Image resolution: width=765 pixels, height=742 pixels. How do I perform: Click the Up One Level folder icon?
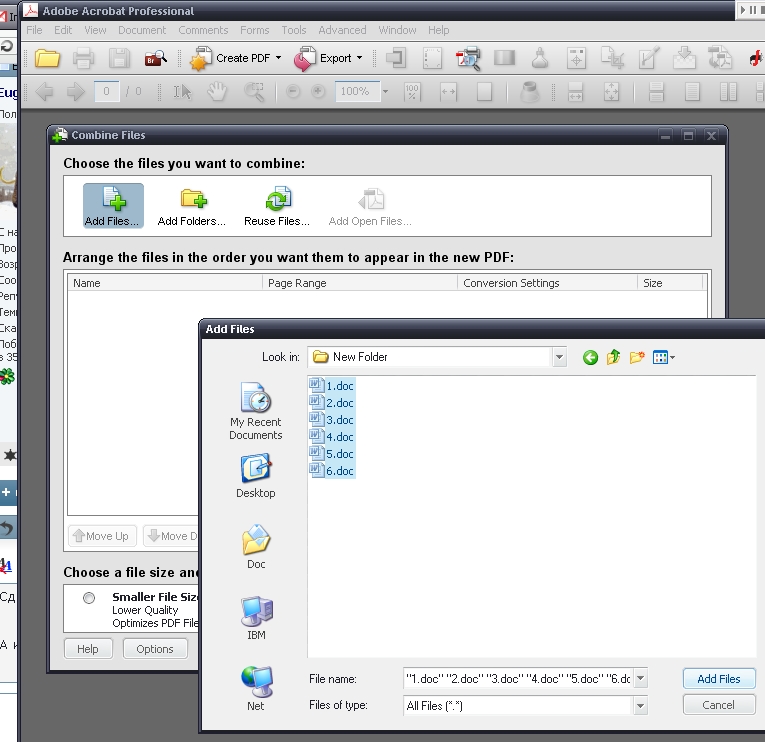[614, 358]
